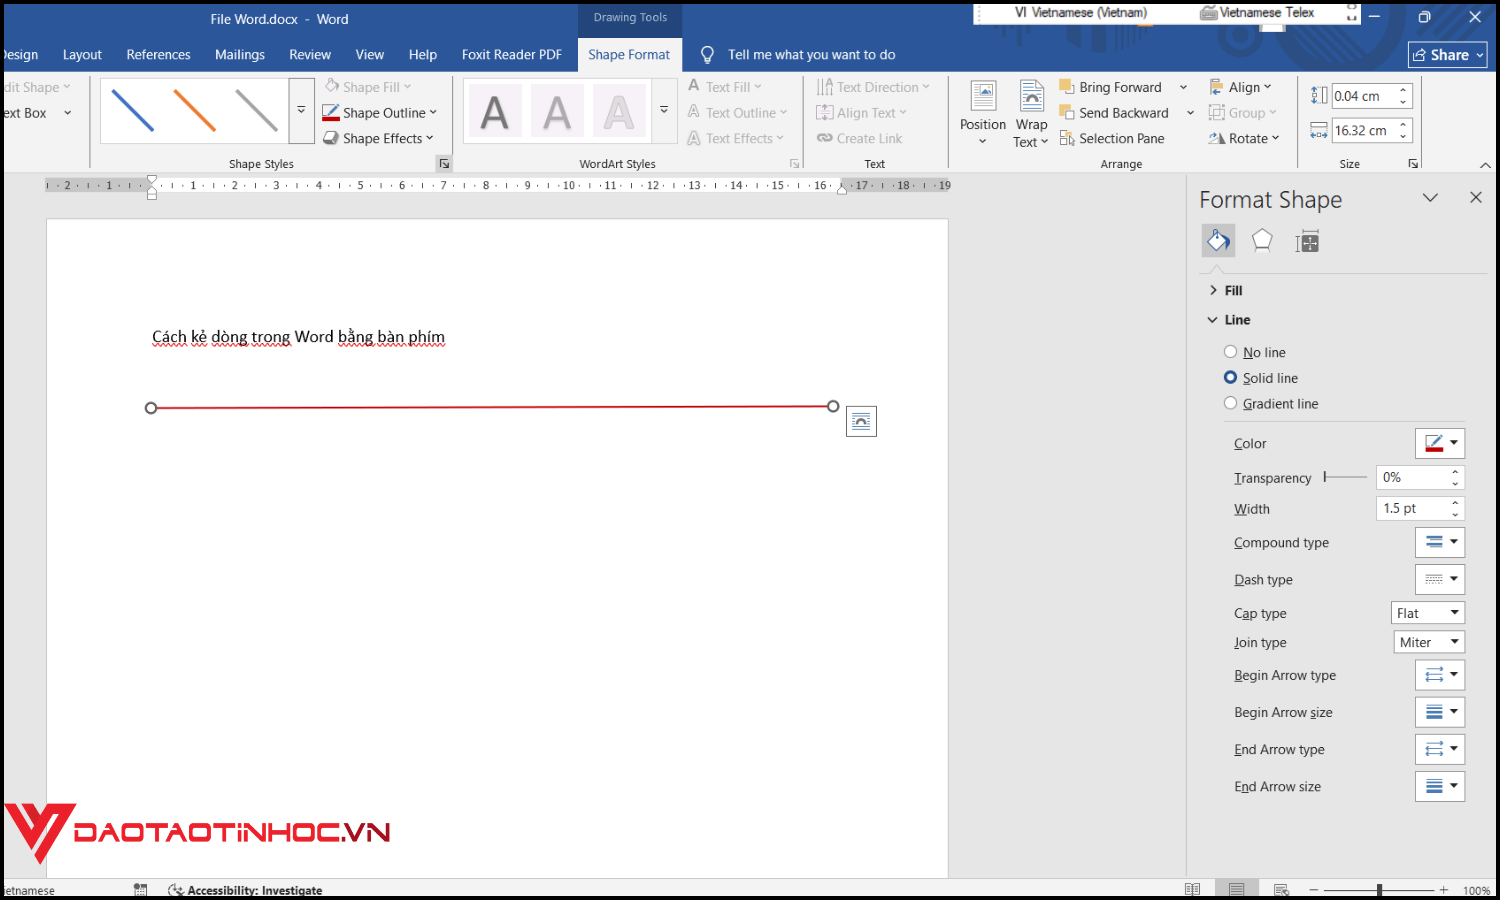Open the Review ribbon tab
Screen dimensions: 1500x900
coord(310,55)
